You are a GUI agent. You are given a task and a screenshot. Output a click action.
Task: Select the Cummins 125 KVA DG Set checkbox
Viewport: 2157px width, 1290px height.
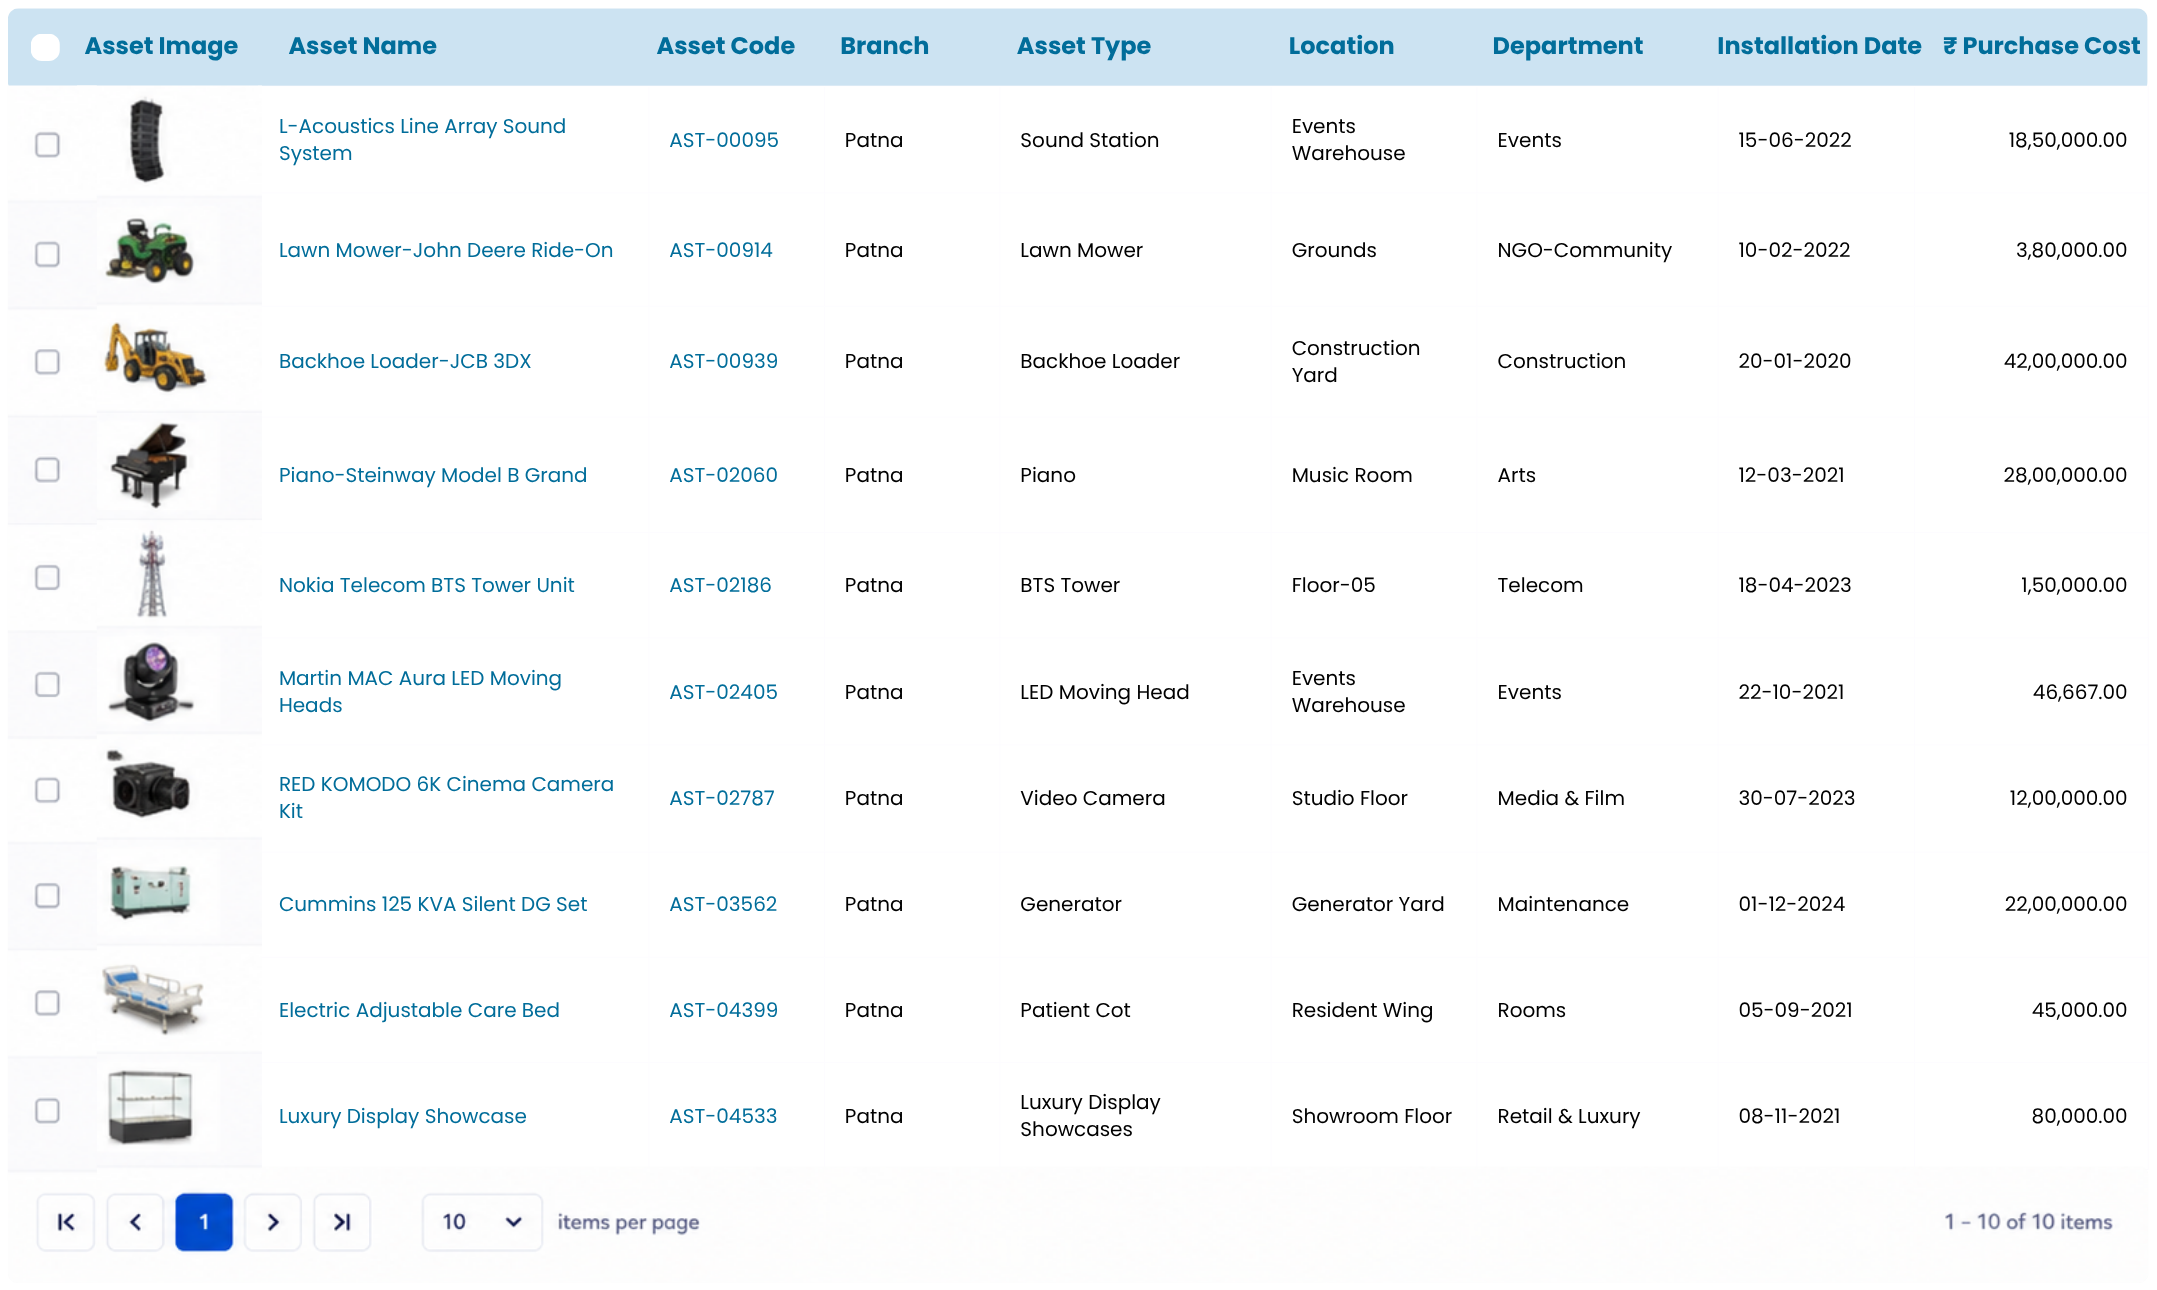47,895
